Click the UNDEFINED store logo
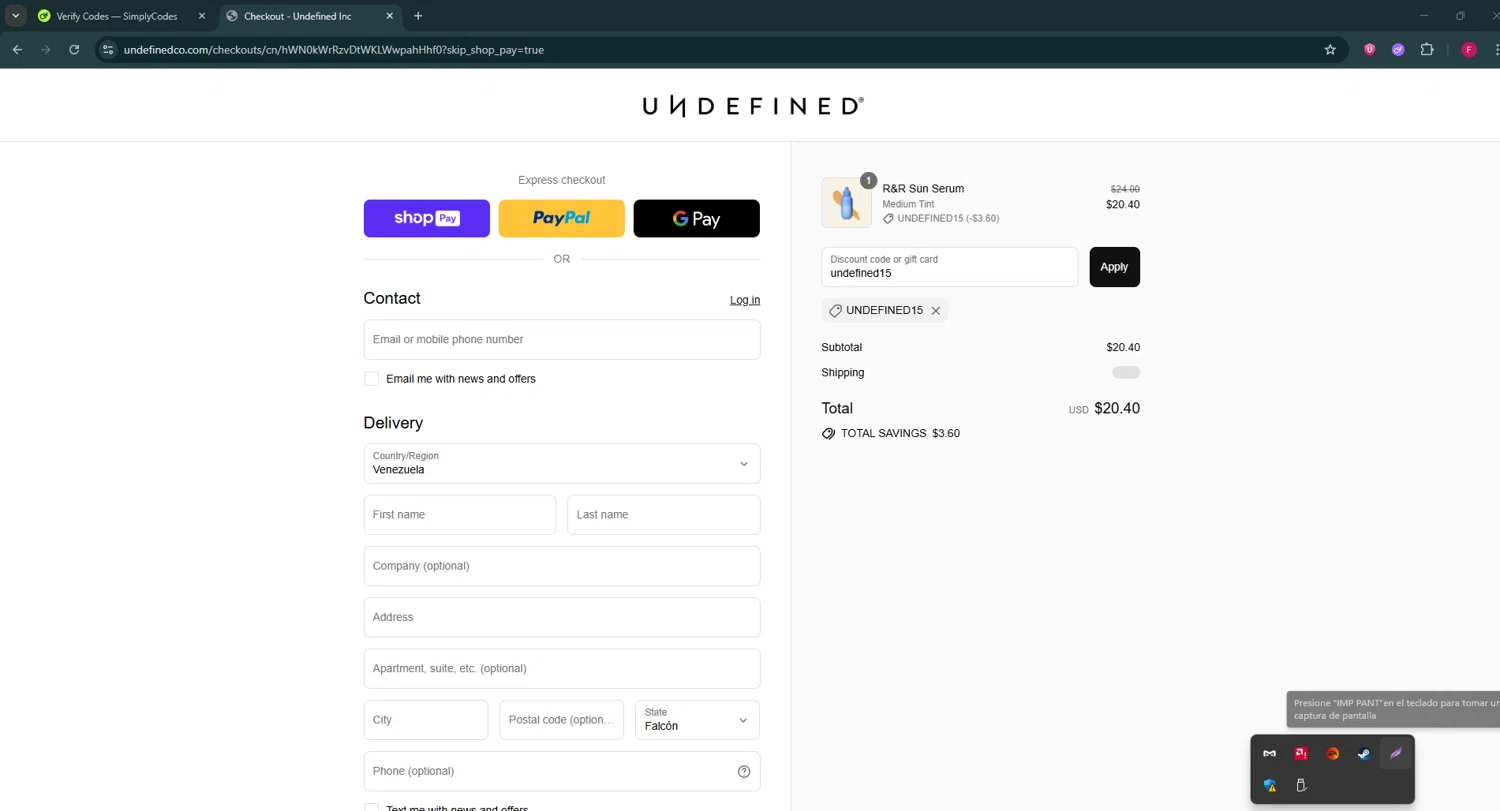1500x811 pixels. click(x=752, y=106)
